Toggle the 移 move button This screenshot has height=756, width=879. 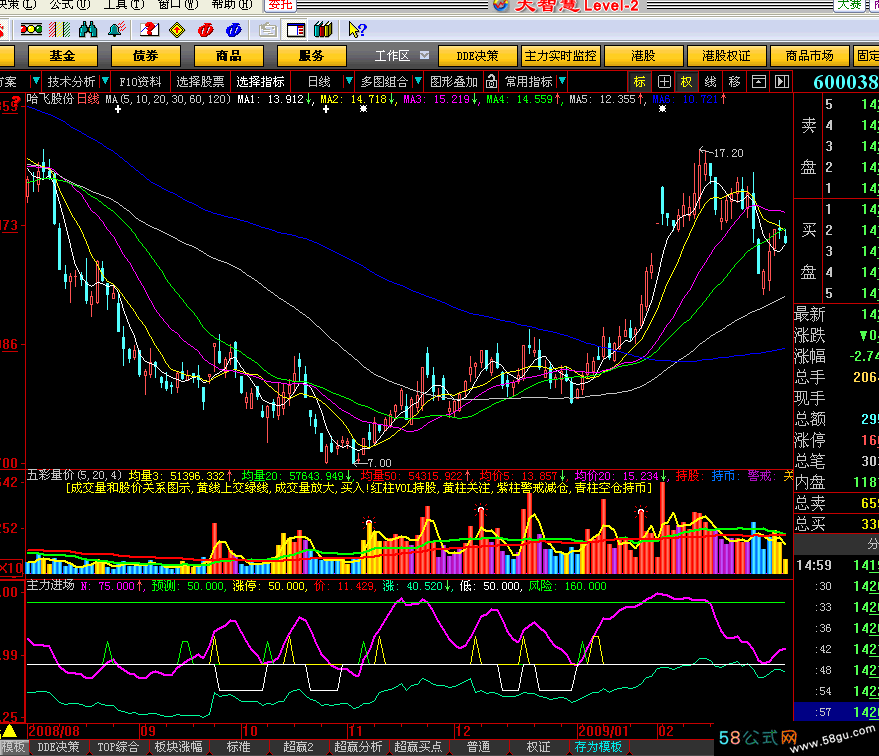(734, 82)
